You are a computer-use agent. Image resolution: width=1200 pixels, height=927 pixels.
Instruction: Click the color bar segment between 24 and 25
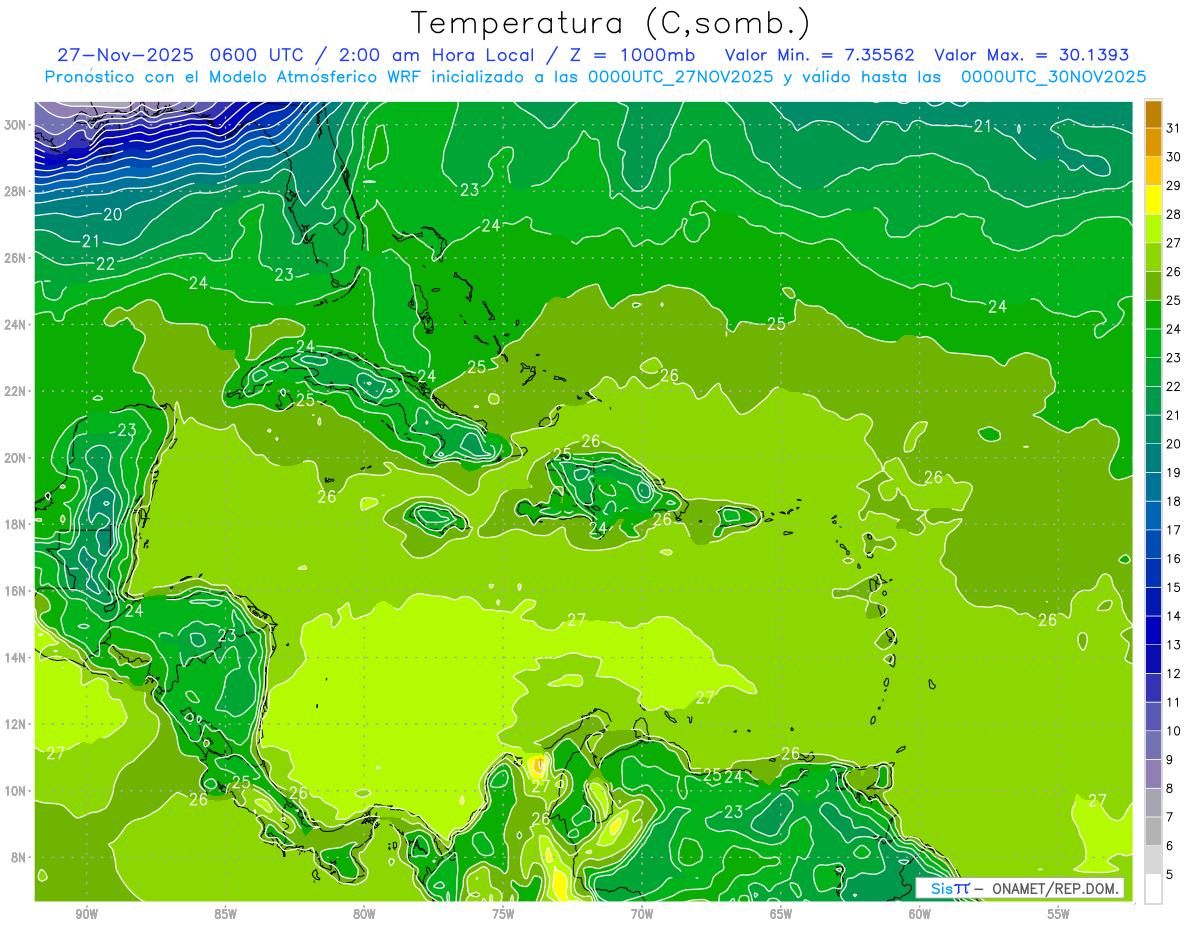[x=1153, y=314]
